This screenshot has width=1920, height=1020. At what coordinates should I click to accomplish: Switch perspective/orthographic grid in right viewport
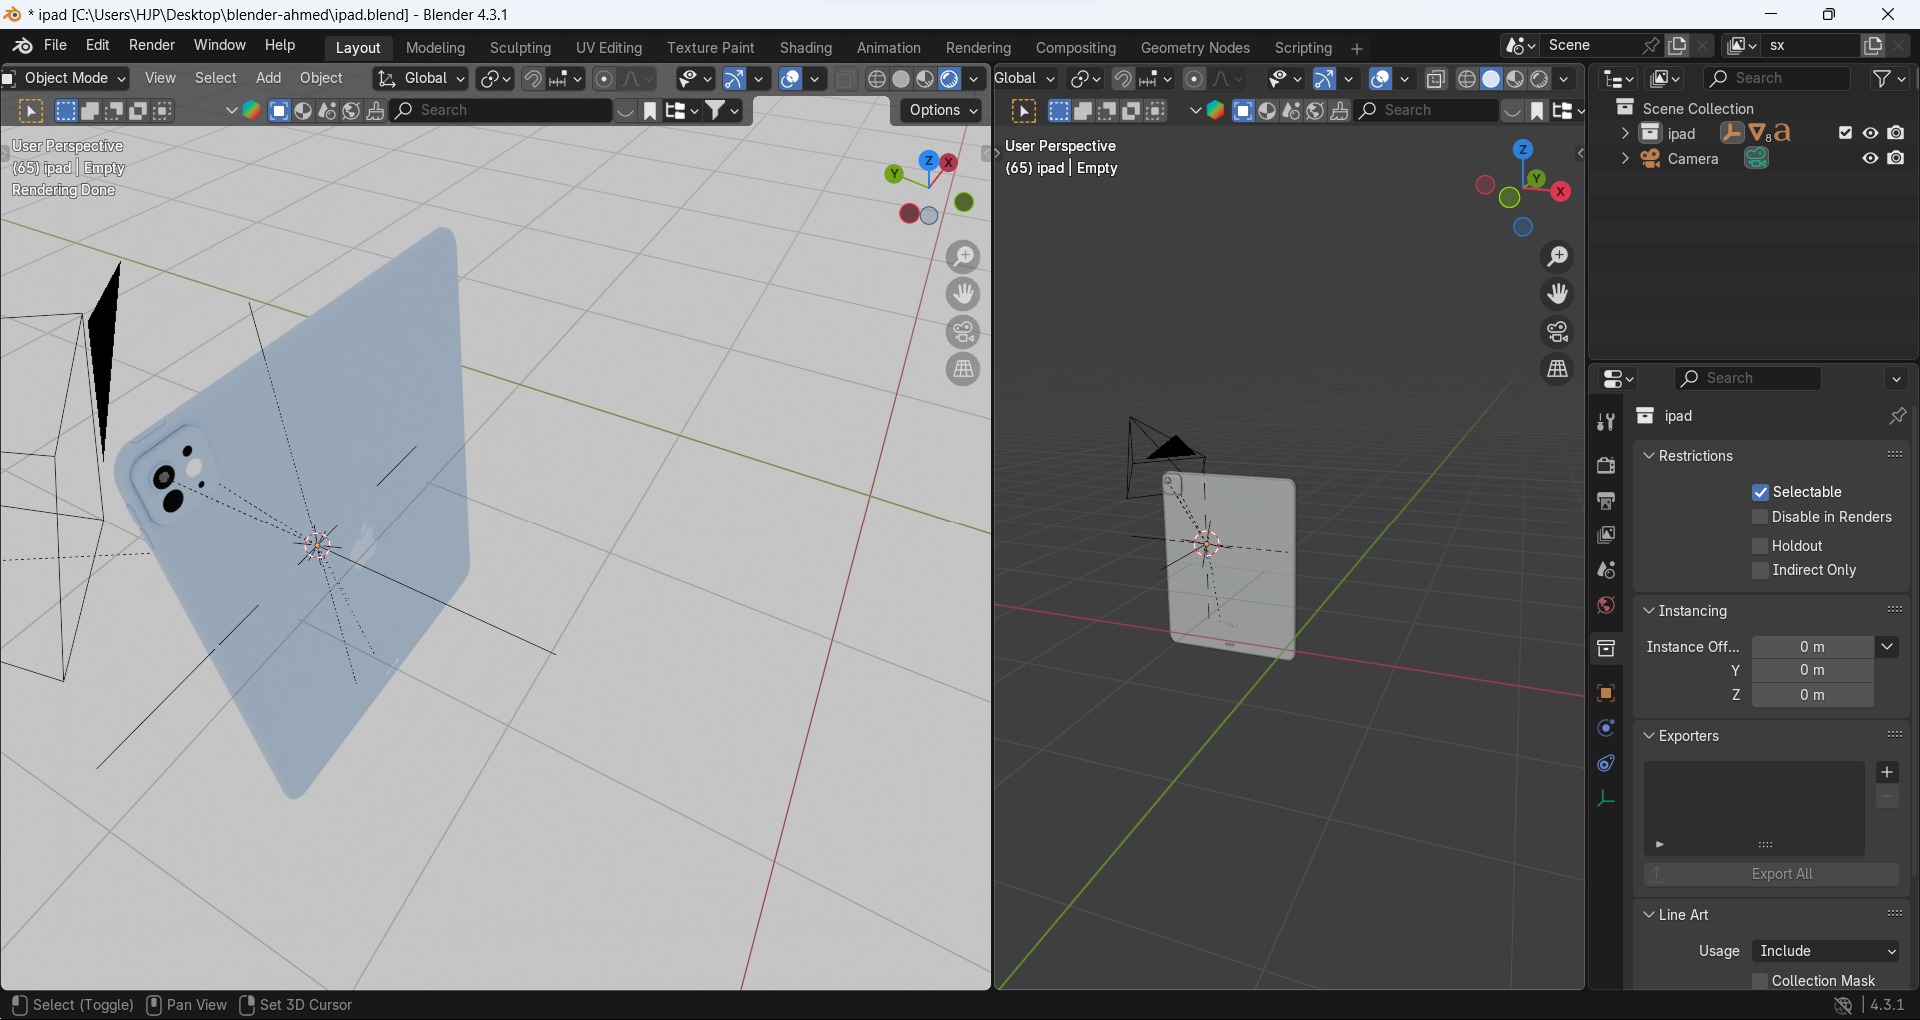tap(1558, 369)
